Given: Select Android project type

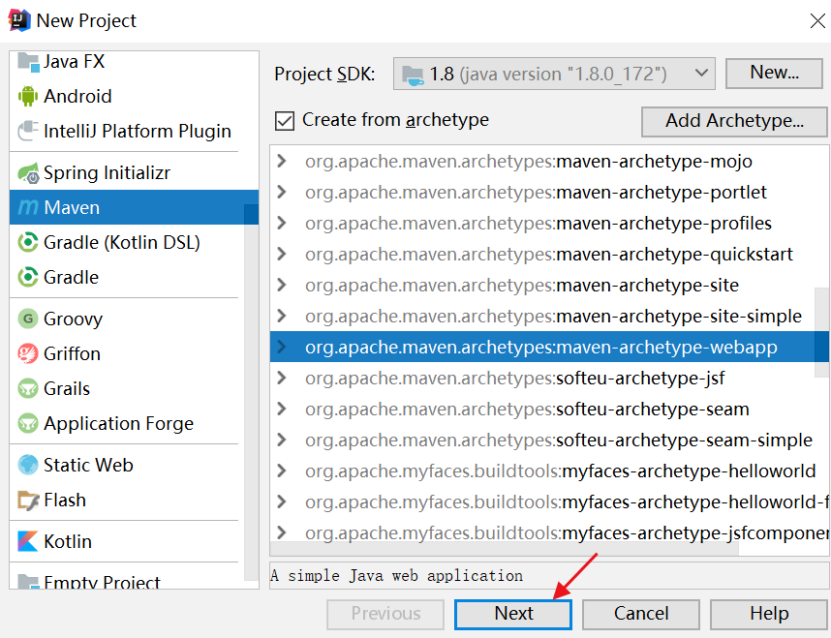Looking at the screenshot, I should click(127, 96).
